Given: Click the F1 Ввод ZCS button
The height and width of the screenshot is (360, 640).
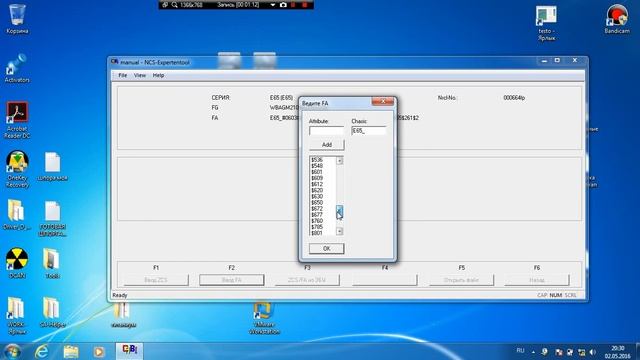Looking at the screenshot, I should (156, 280).
